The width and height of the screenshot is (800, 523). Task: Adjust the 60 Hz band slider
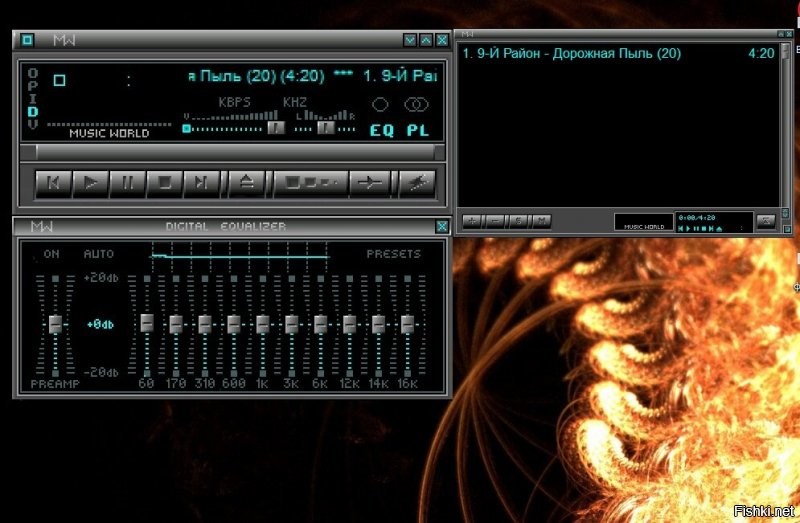(147, 323)
